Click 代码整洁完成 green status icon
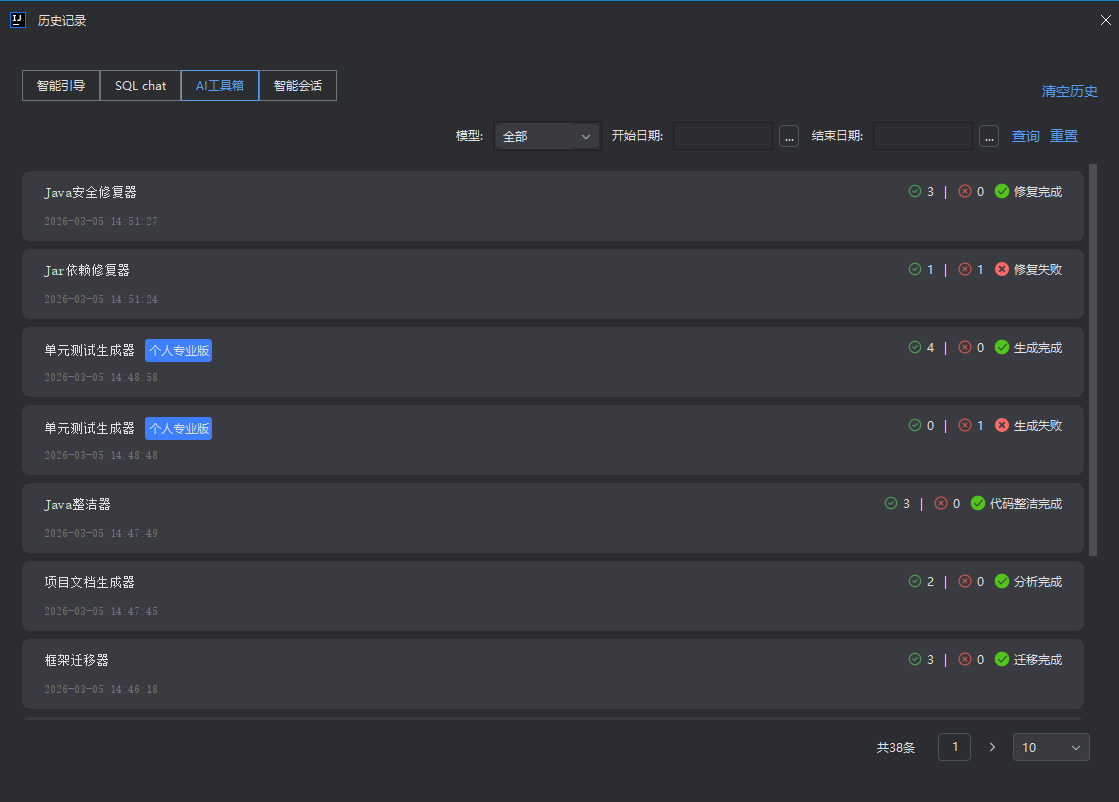Screen dimensions: 1119x802 tap(977, 503)
